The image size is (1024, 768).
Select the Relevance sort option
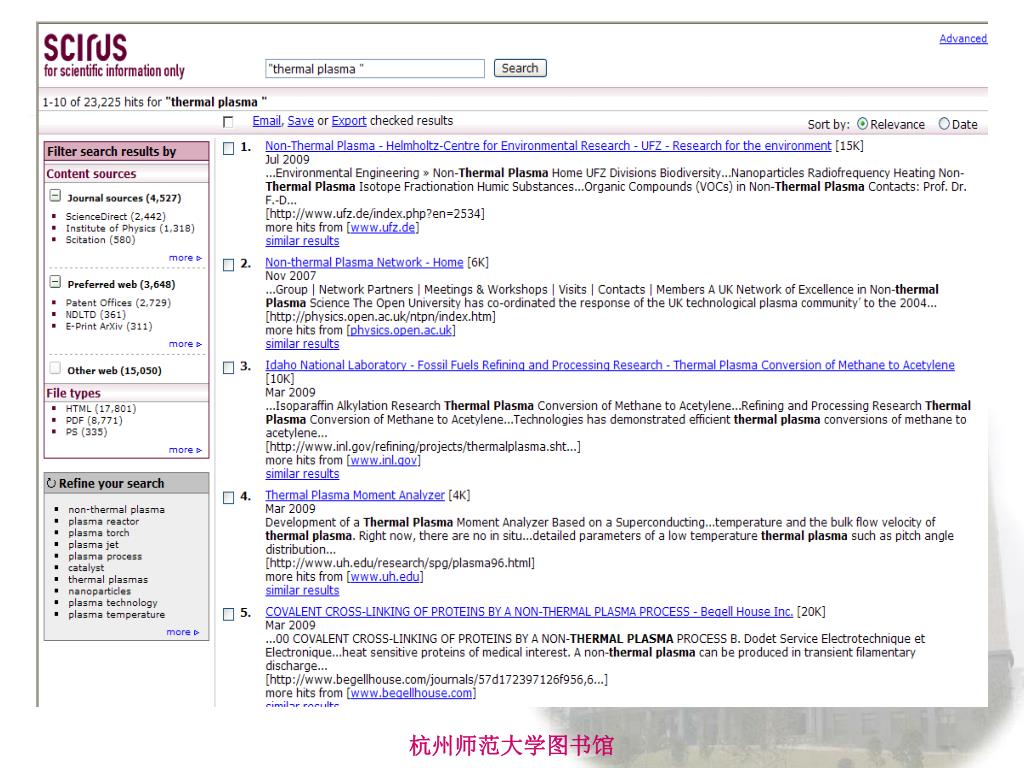pos(863,123)
